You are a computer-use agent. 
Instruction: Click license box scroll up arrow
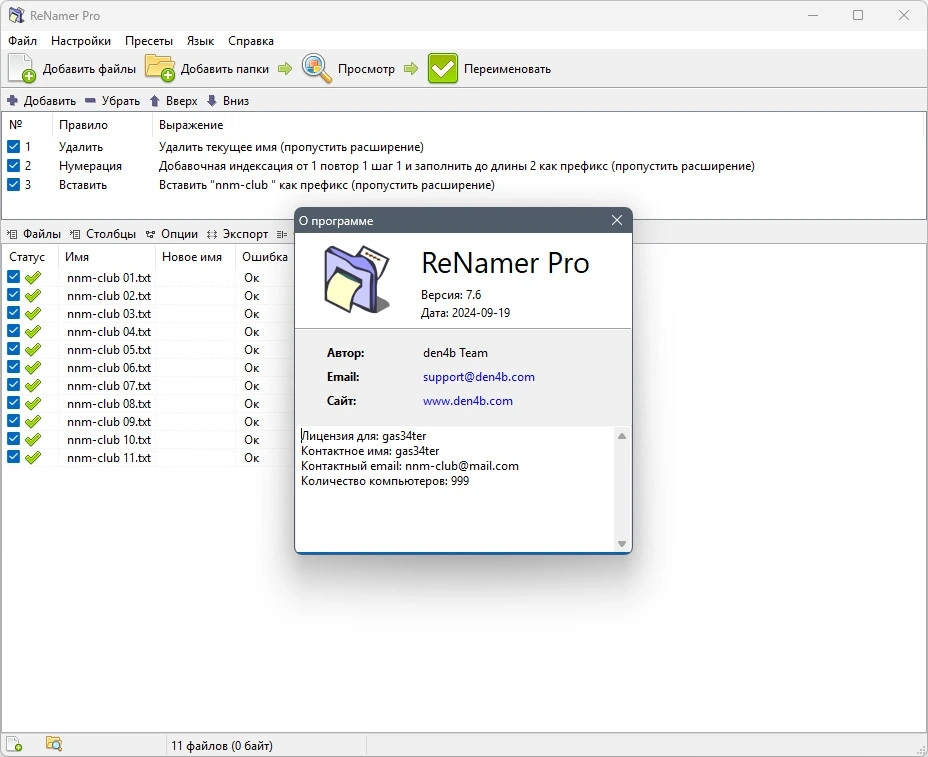621,436
